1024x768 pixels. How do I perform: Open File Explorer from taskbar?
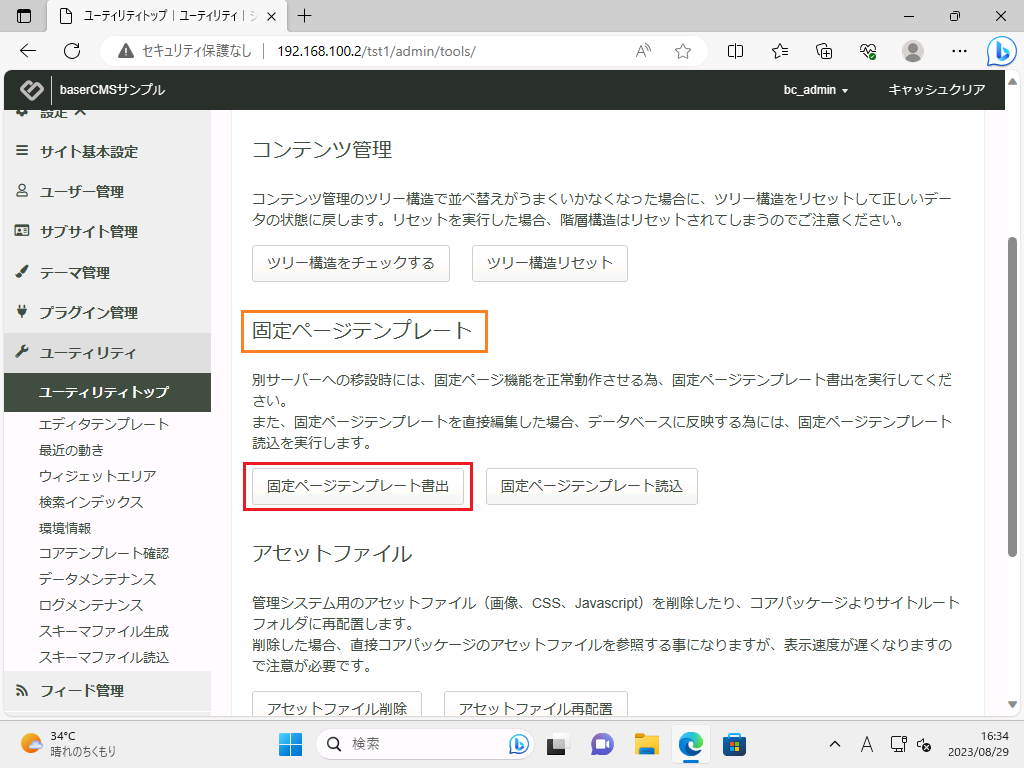pyautogui.click(x=647, y=744)
